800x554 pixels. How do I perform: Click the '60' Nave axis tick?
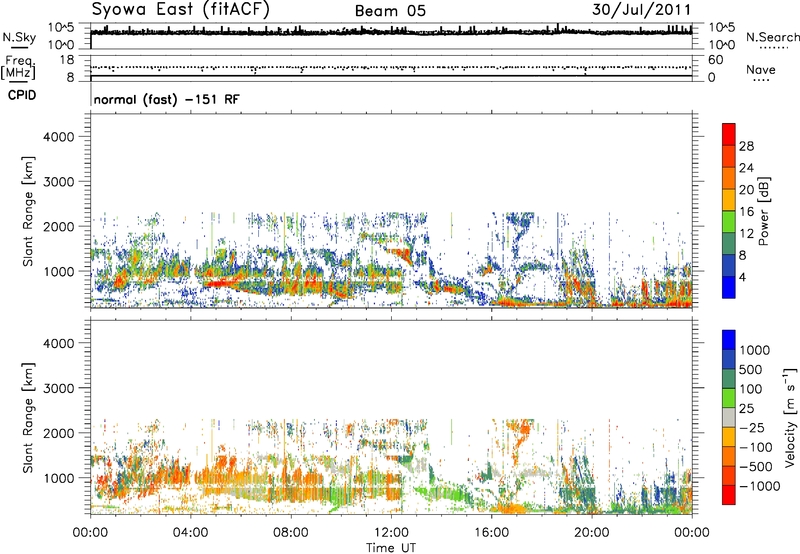pyautogui.click(x=715, y=60)
